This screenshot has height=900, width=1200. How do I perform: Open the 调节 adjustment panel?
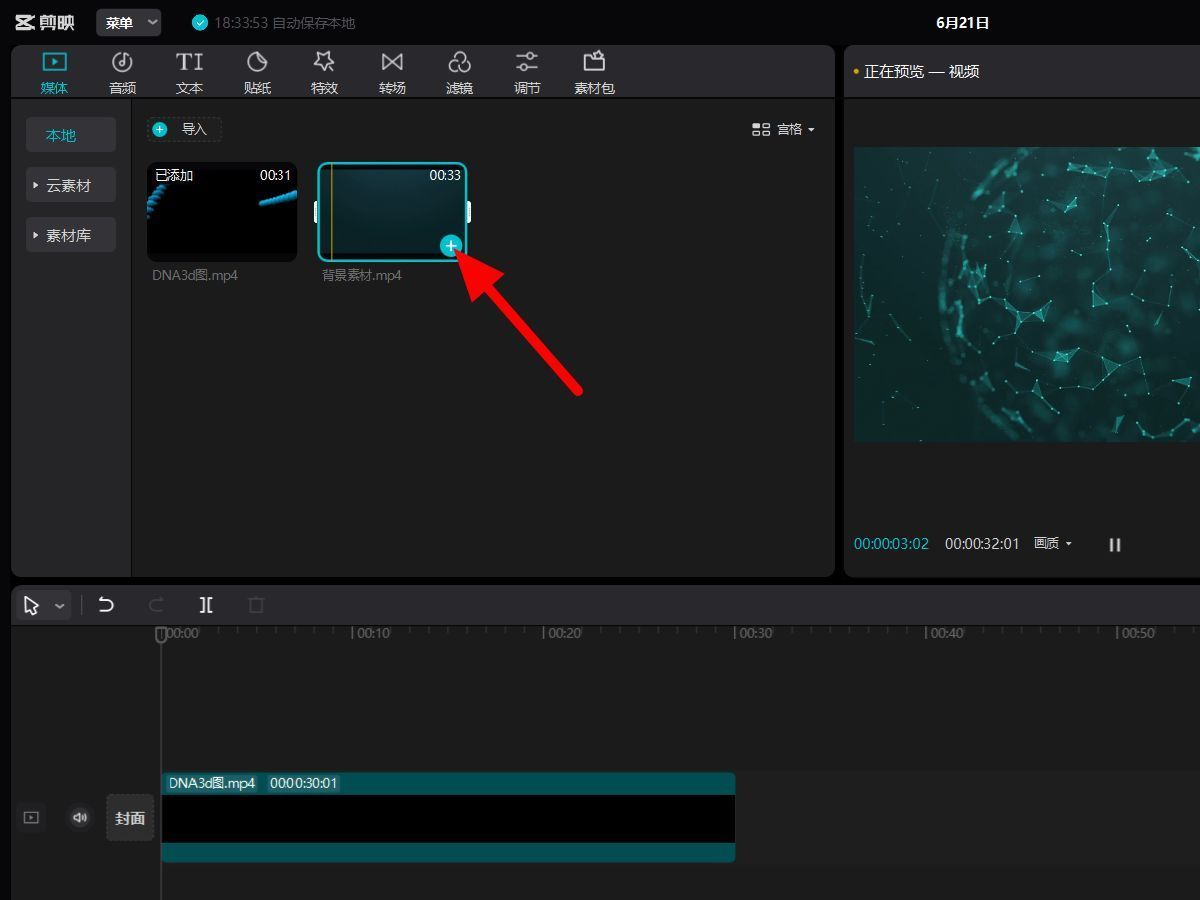(527, 72)
